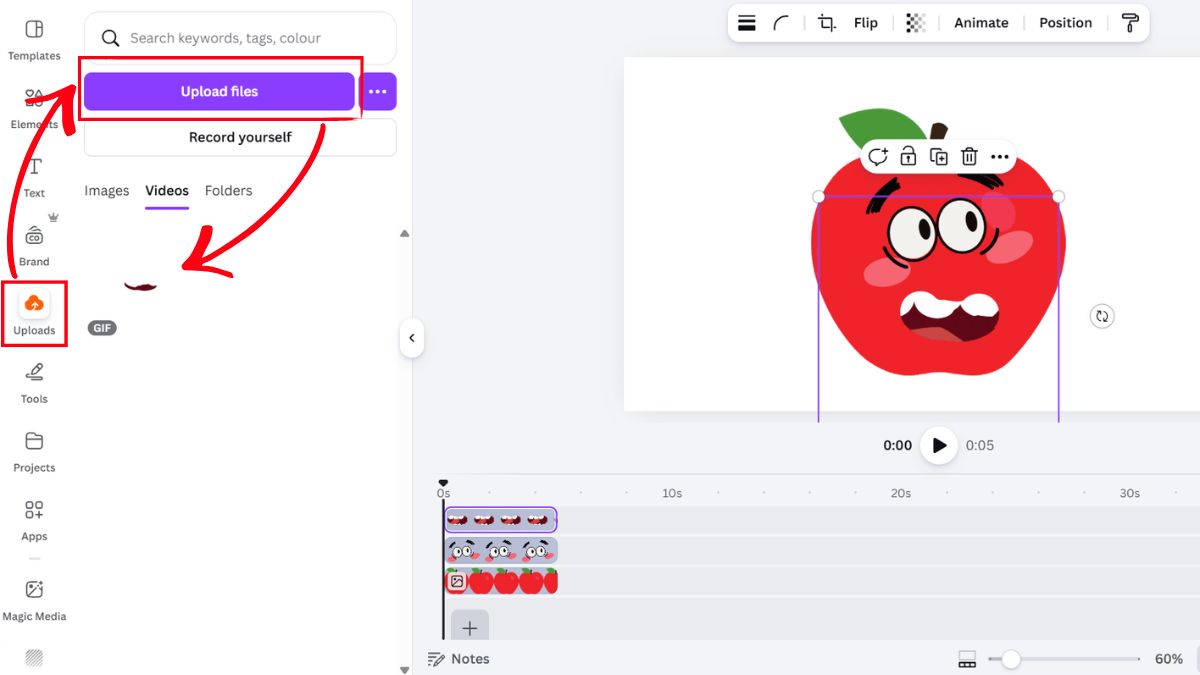The width and height of the screenshot is (1200, 675).
Task: Delete the selected element with trash icon
Action: (x=969, y=157)
